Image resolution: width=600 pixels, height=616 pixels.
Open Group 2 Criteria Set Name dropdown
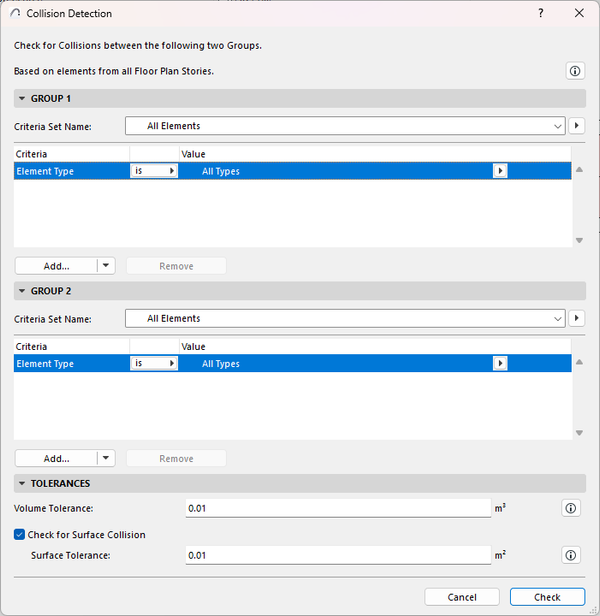tap(345, 318)
